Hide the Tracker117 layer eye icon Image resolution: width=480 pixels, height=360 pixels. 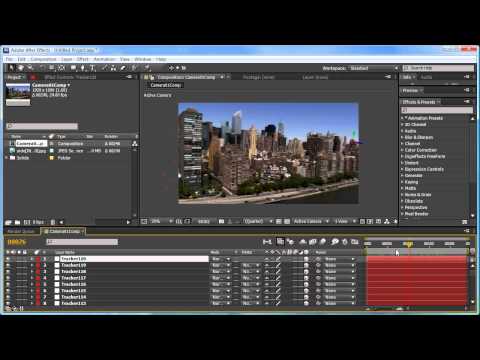8,278
